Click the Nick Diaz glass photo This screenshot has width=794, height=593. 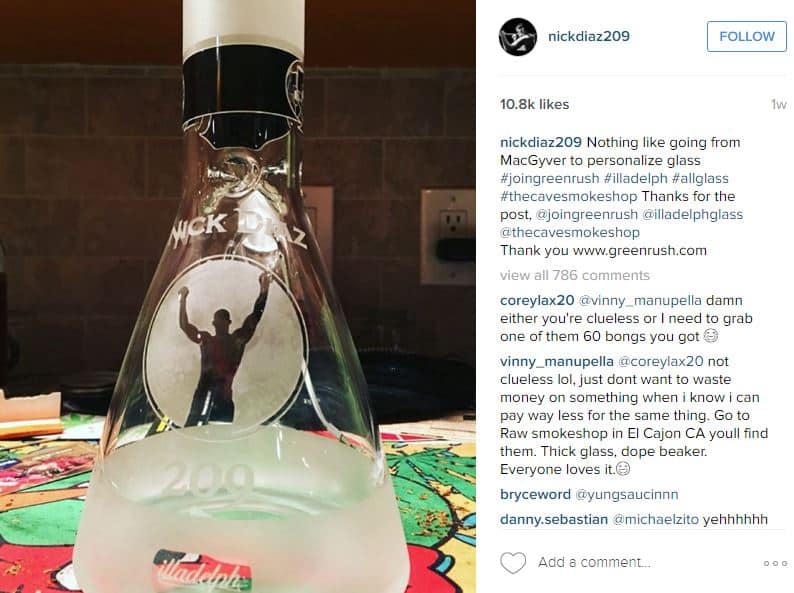pos(238,296)
